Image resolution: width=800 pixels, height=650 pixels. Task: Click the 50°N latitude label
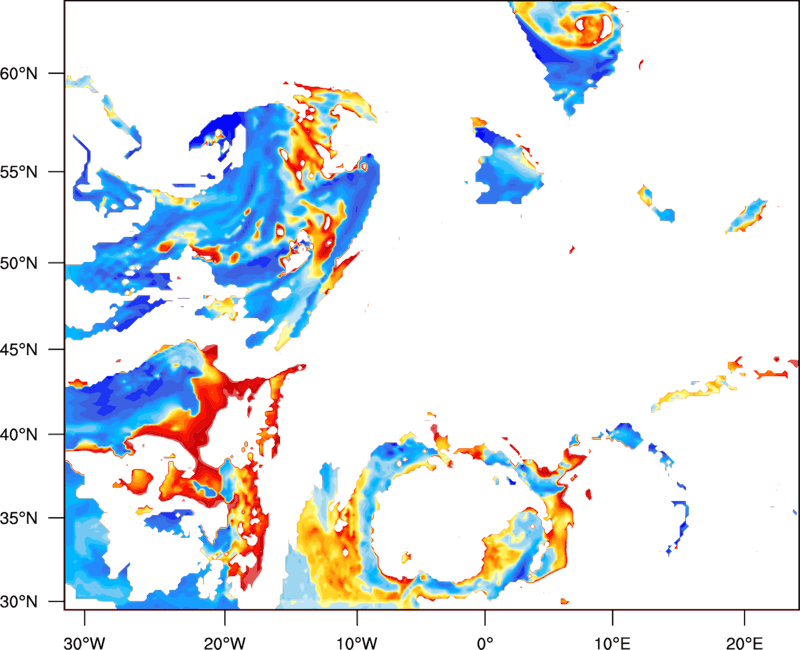pyautogui.click(x=19, y=263)
